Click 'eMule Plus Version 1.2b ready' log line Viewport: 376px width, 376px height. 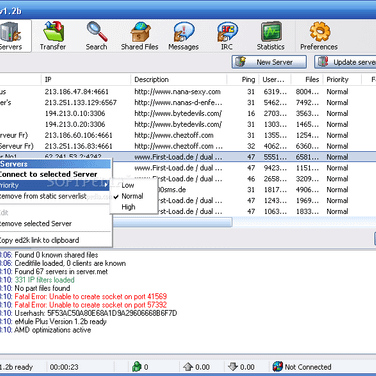tap(60, 322)
